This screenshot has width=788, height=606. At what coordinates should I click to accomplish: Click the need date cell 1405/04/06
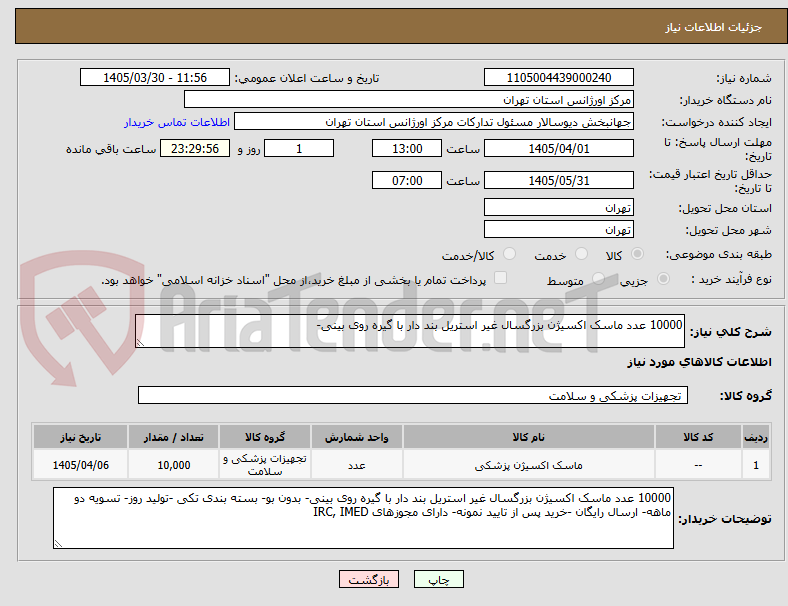click(80, 465)
